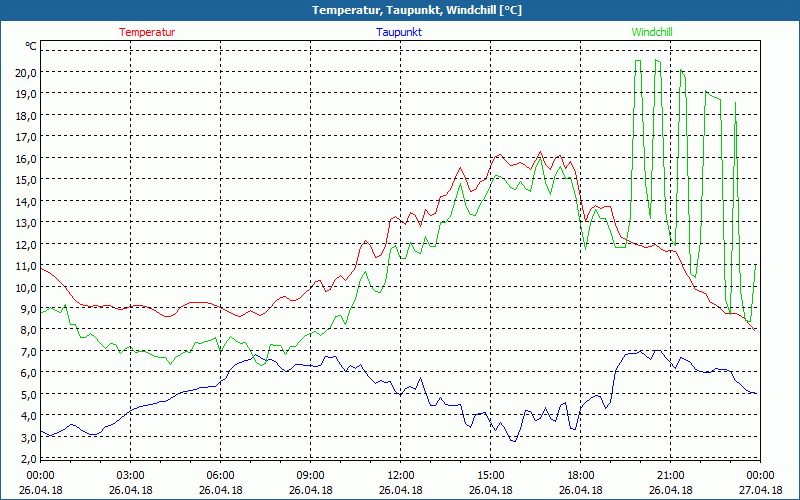Image resolution: width=800 pixels, height=500 pixels.
Task: Click the '18,0' Y-axis value
Action: coord(26,115)
